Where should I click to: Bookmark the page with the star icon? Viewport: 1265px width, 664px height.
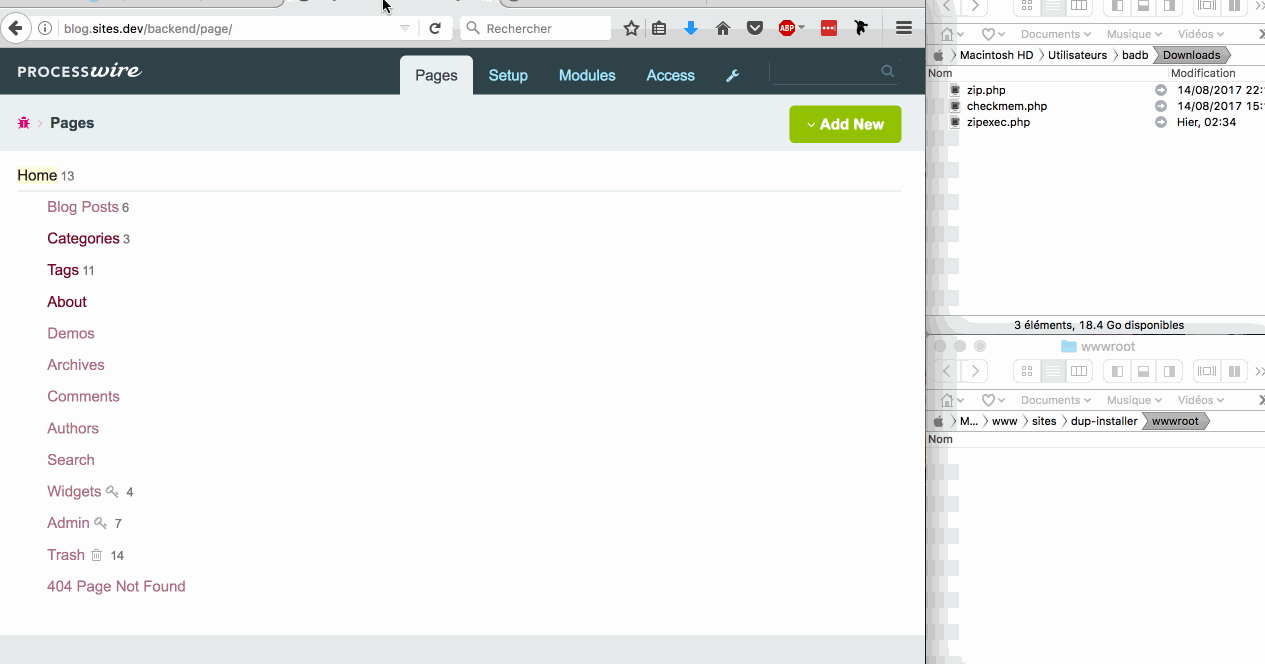[x=630, y=27]
